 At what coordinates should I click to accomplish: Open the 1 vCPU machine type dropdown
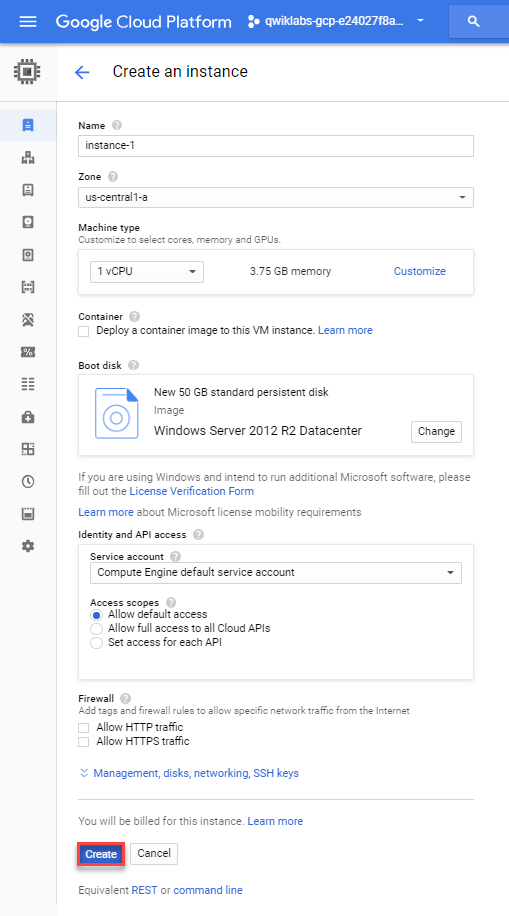147,272
